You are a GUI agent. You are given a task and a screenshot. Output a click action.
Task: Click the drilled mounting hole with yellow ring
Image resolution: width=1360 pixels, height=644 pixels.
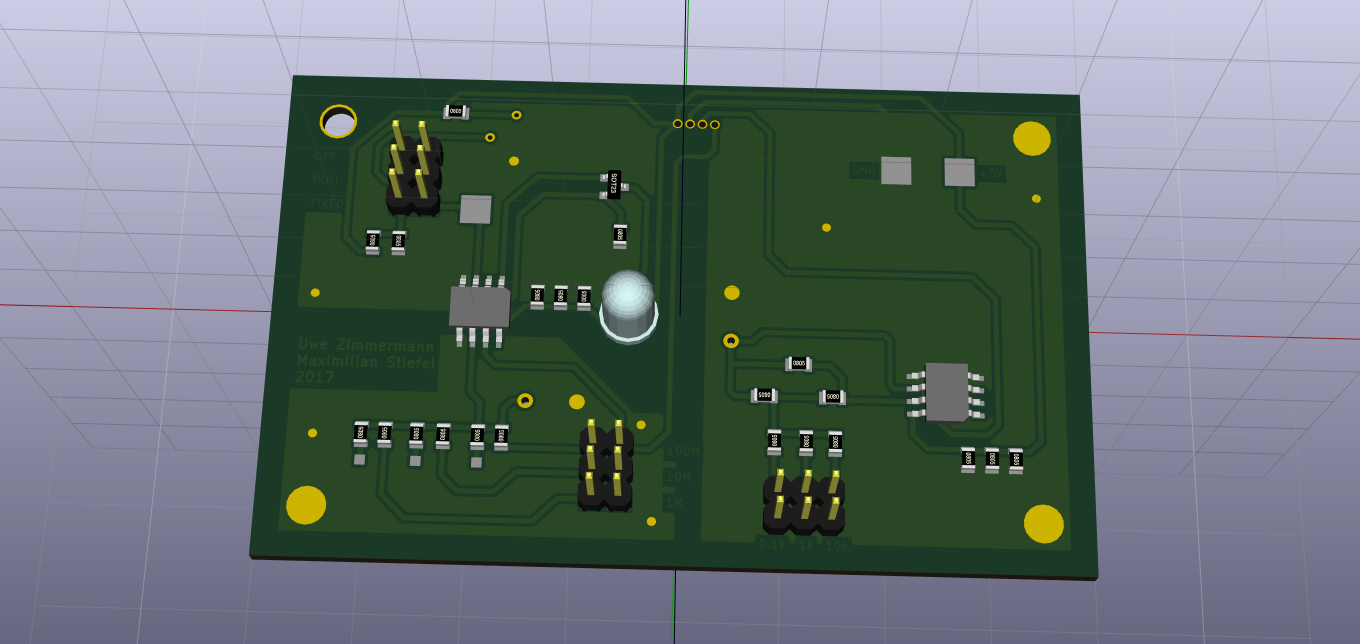pos(338,122)
